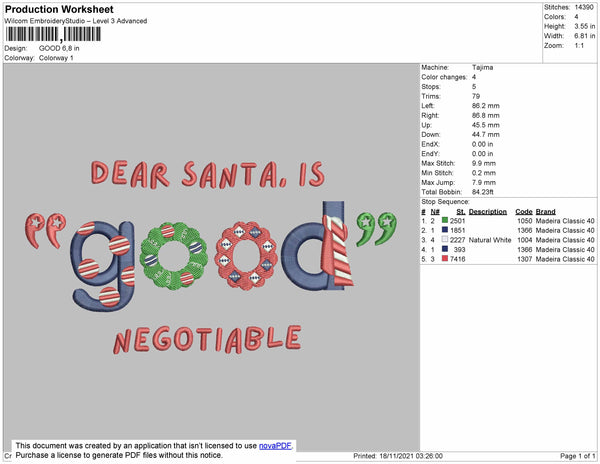The image size is (600, 464).
Task: Click stitch count "7416" in stop sequence
Action: (x=458, y=259)
